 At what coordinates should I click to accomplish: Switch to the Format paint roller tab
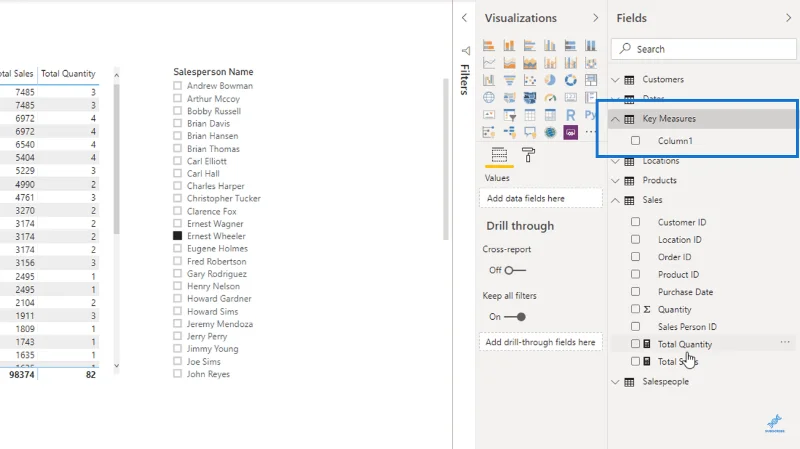pyautogui.click(x=529, y=155)
